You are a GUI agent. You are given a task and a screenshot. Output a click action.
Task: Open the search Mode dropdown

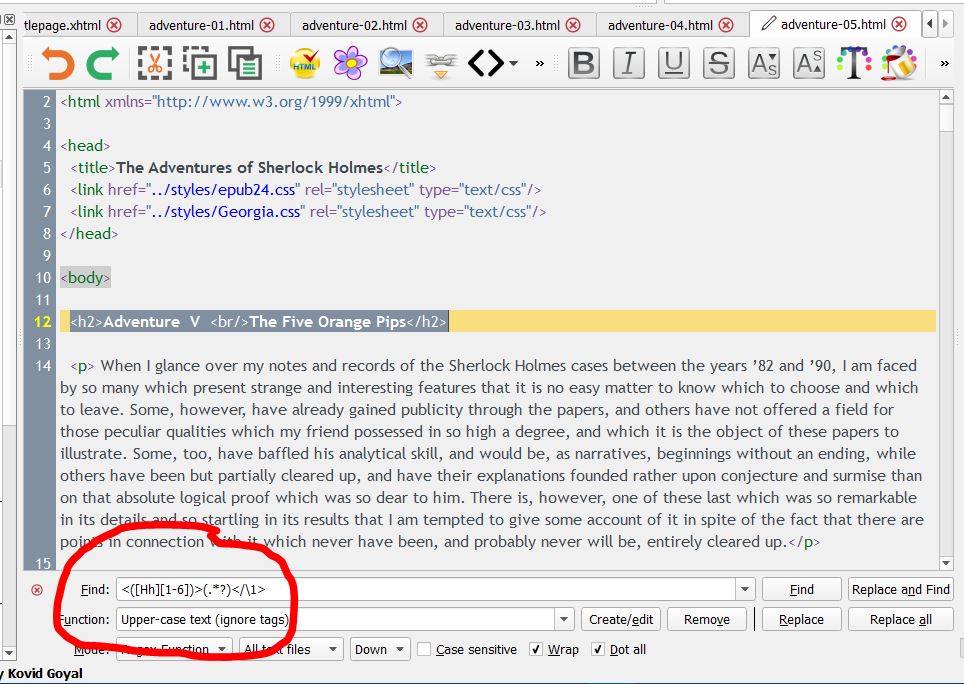[x=174, y=649]
